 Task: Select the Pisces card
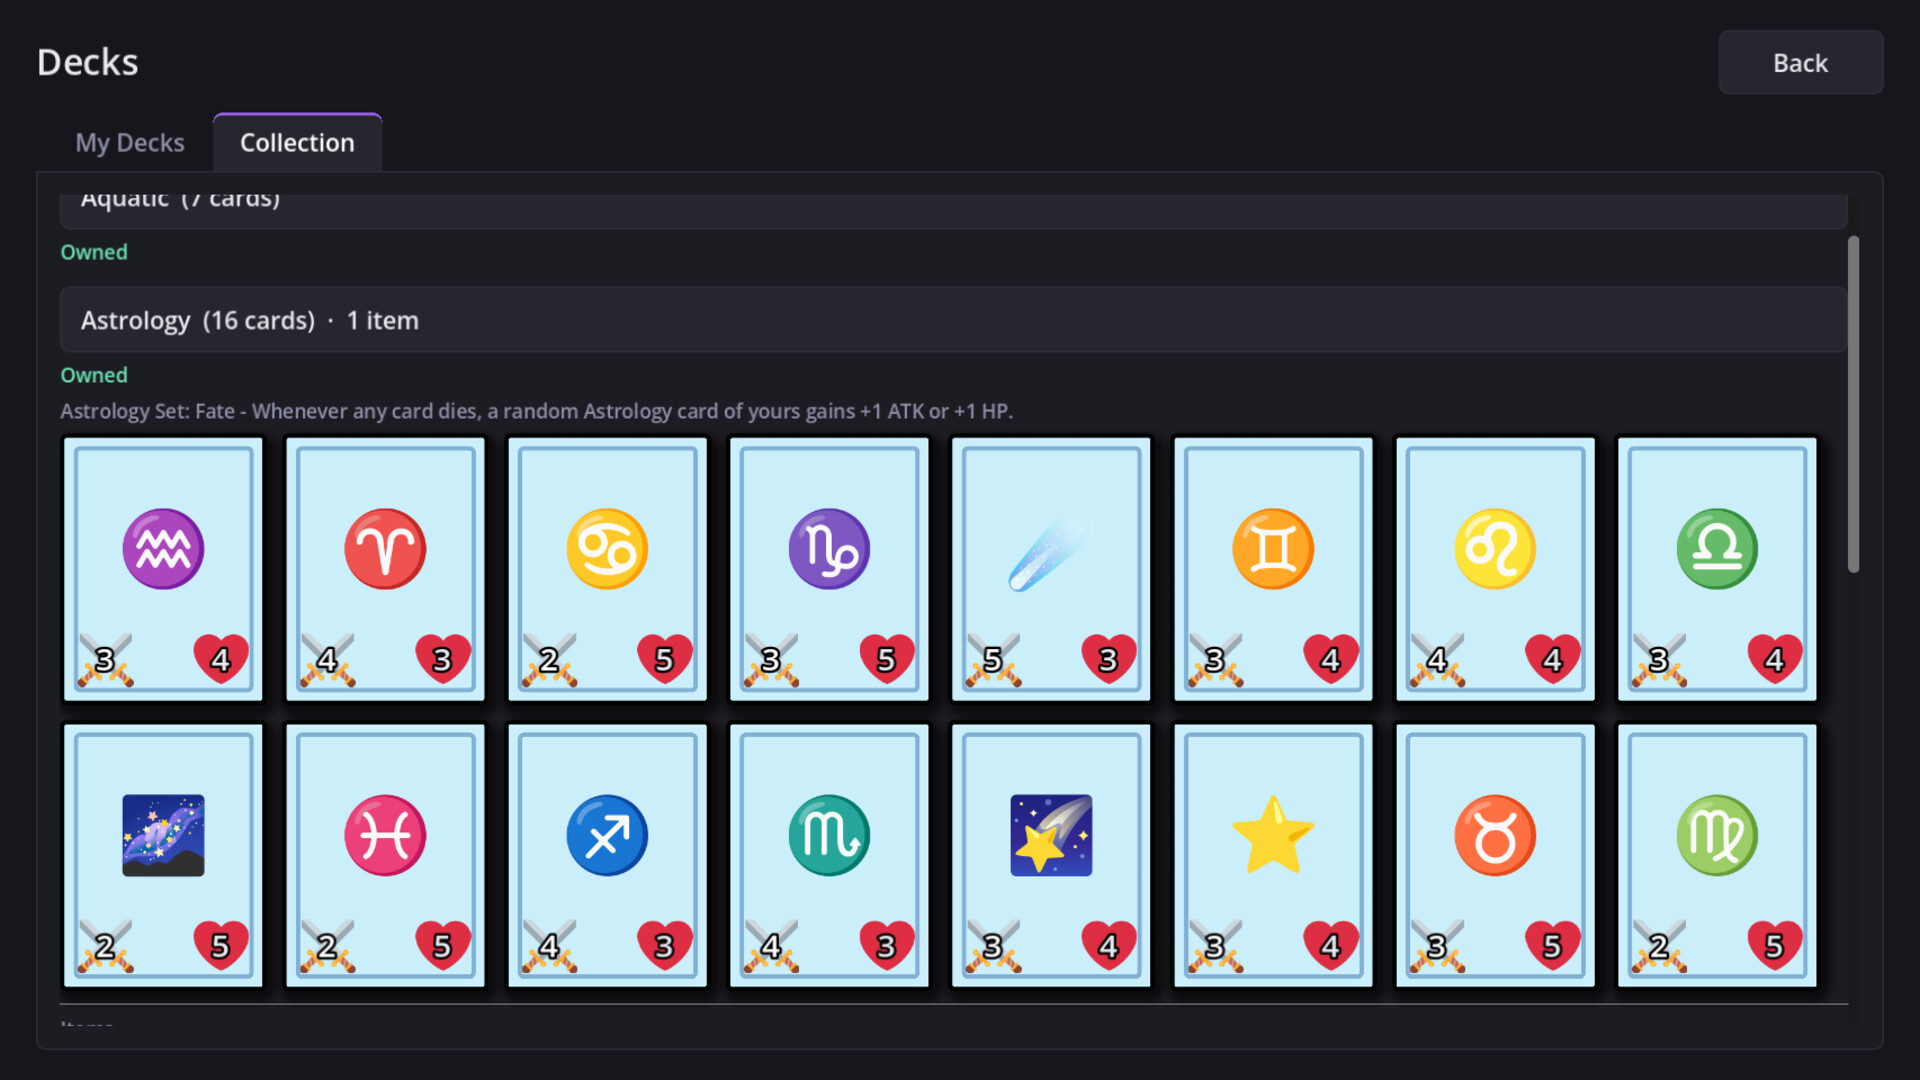pyautogui.click(x=385, y=856)
